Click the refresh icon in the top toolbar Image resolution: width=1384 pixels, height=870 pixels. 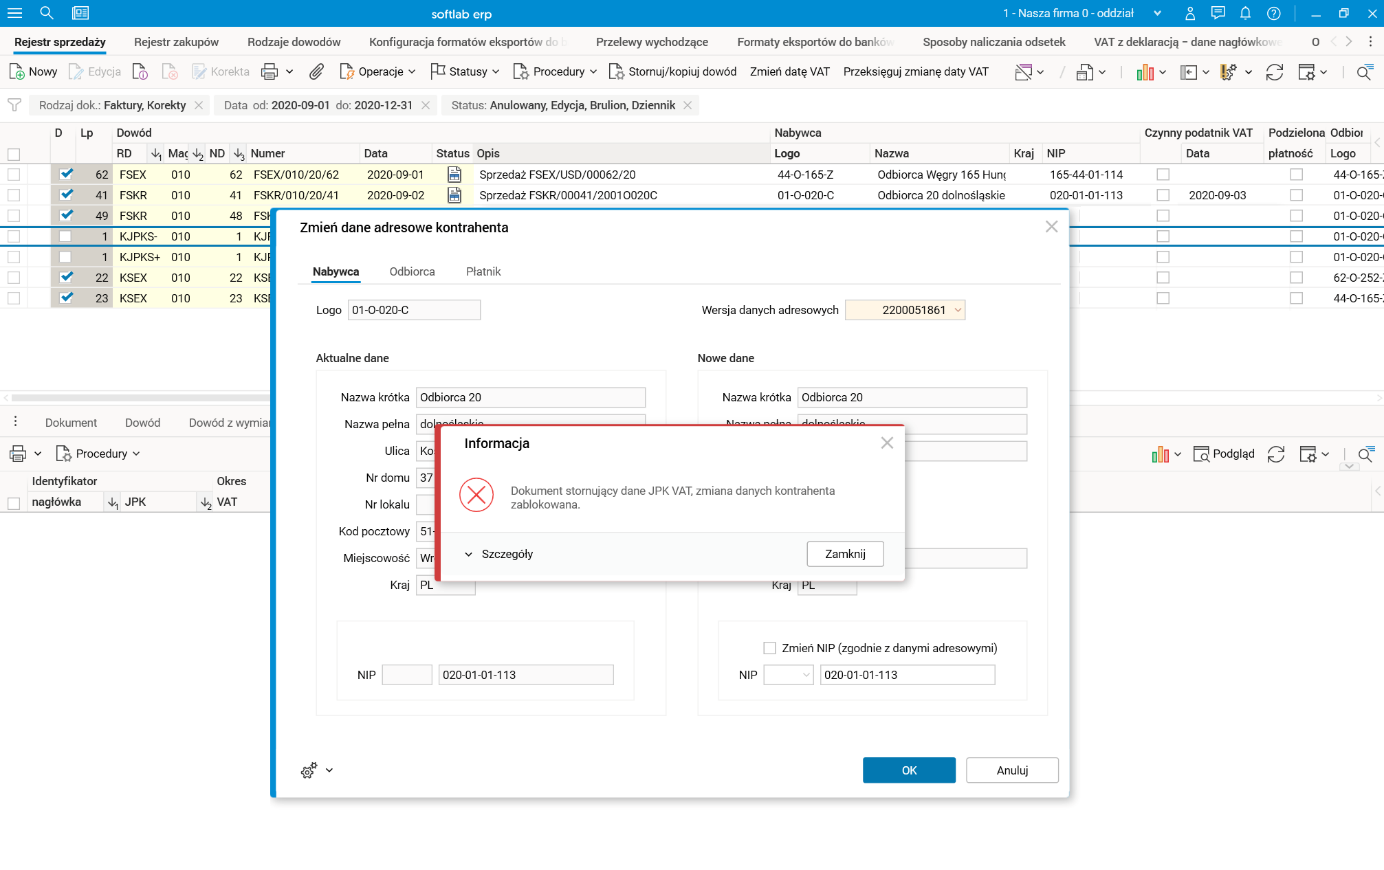(1274, 72)
